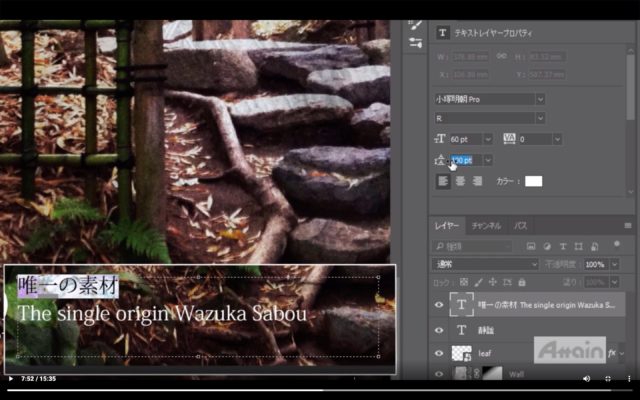Switch to the Paths tab
Viewport: 640px width, 400px height.
click(520, 225)
